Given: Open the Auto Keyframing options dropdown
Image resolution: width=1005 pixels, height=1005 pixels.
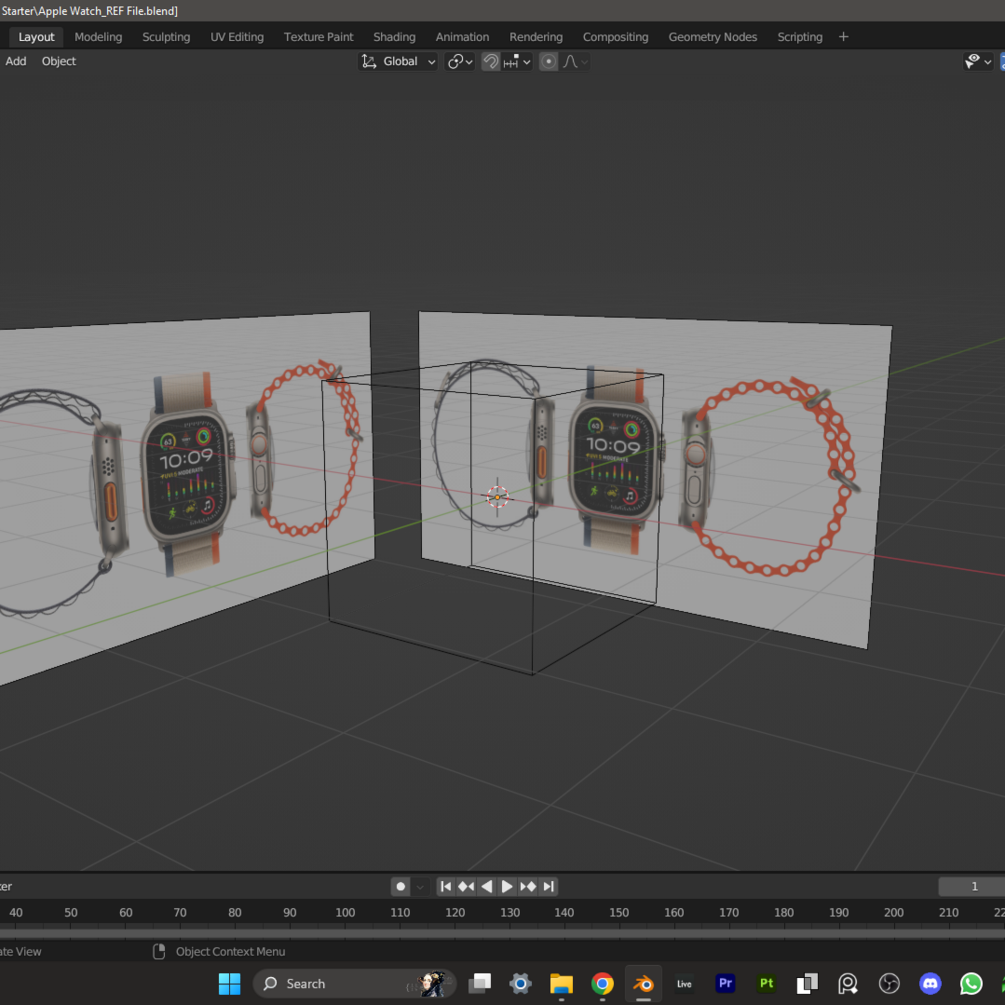Looking at the screenshot, I should [420, 886].
